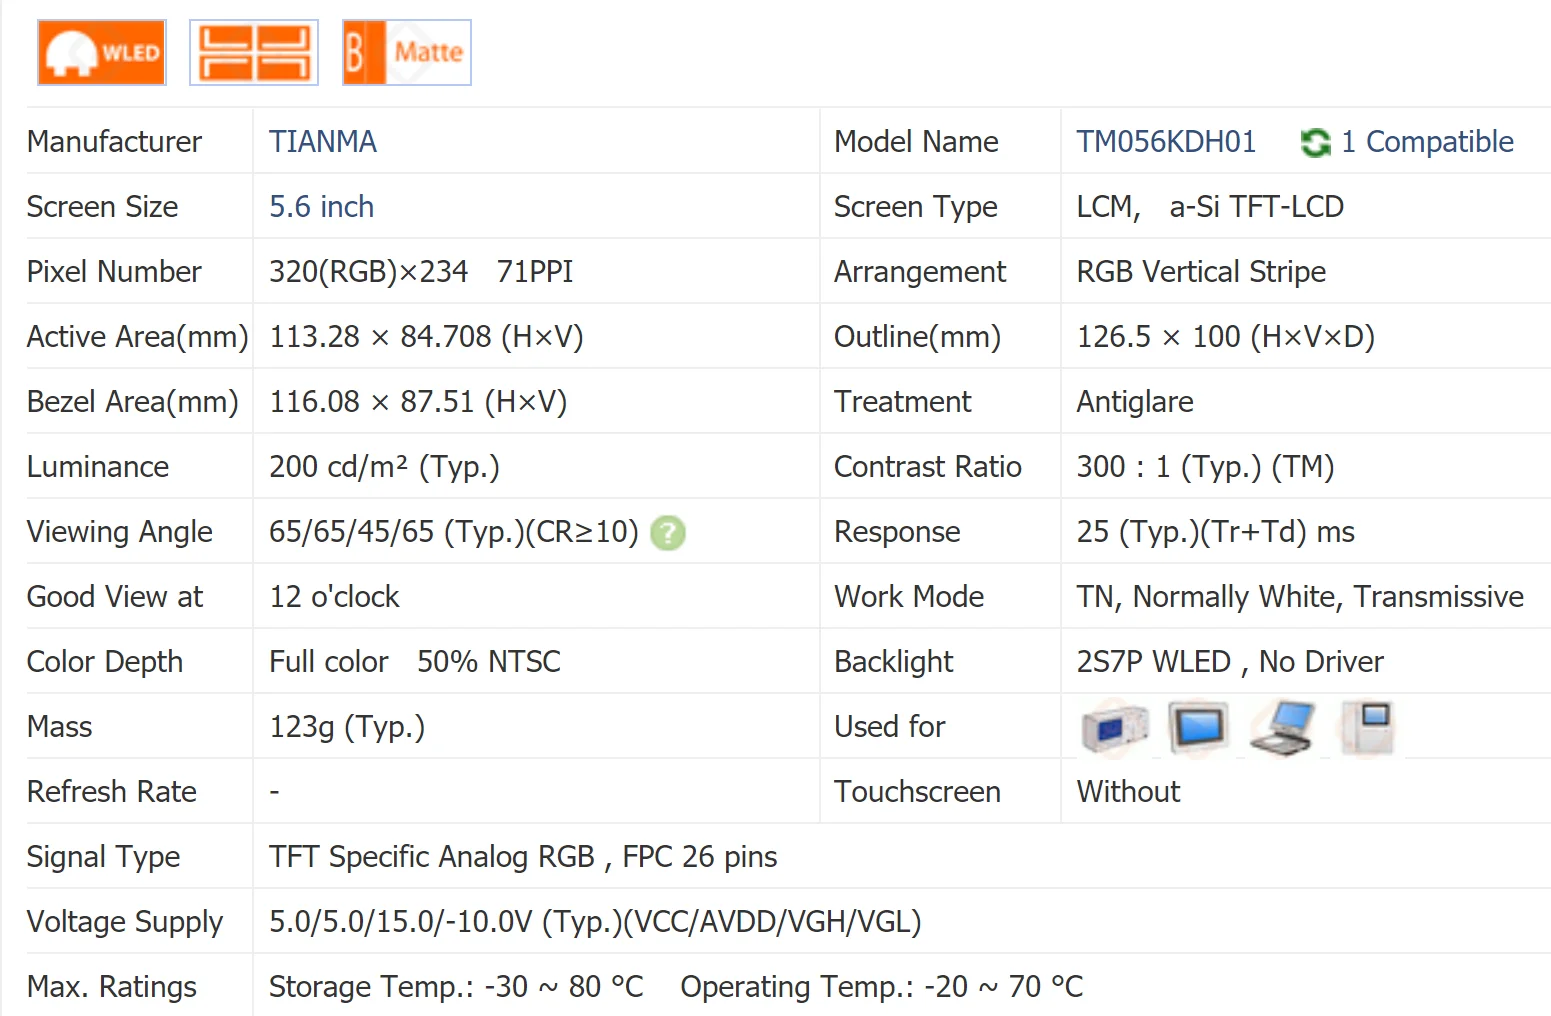Click the Good View at label
Screen dimensions: 1551x1016
[x=115, y=597]
